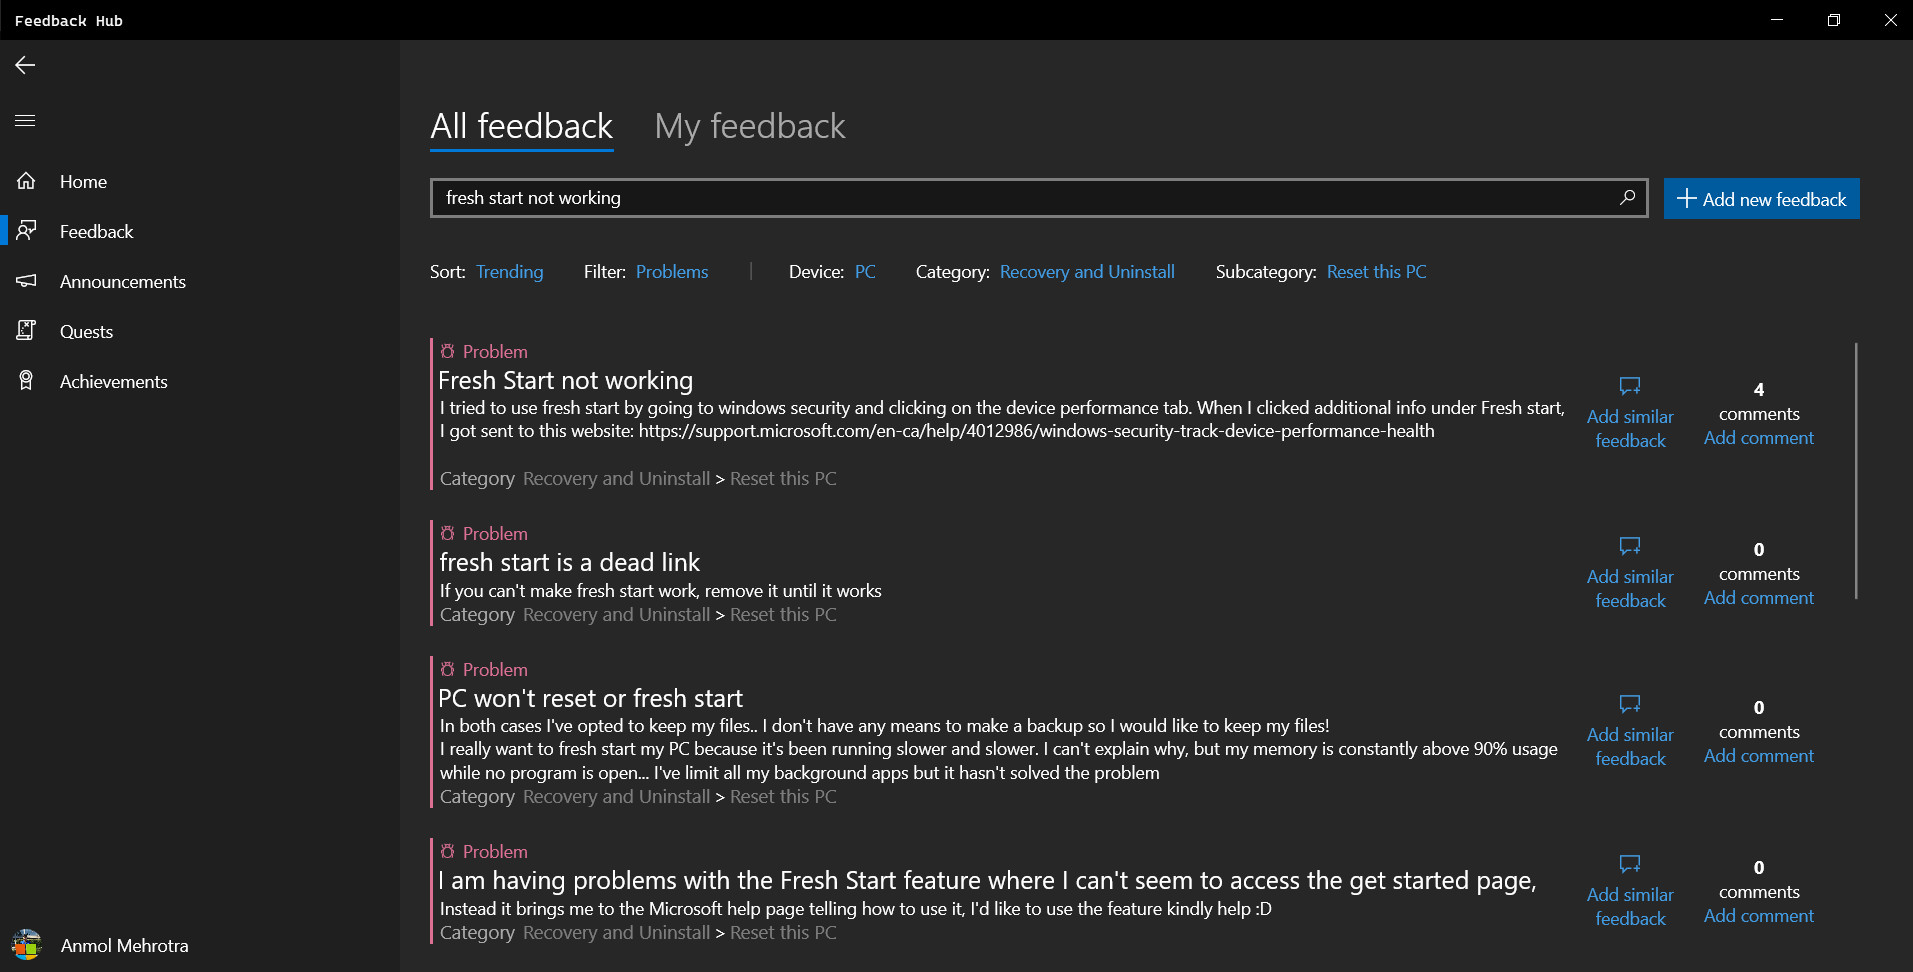The width and height of the screenshot is (1913, 972).
Task: Add comment on PC won't reset
Action: tap(1758, 756)
